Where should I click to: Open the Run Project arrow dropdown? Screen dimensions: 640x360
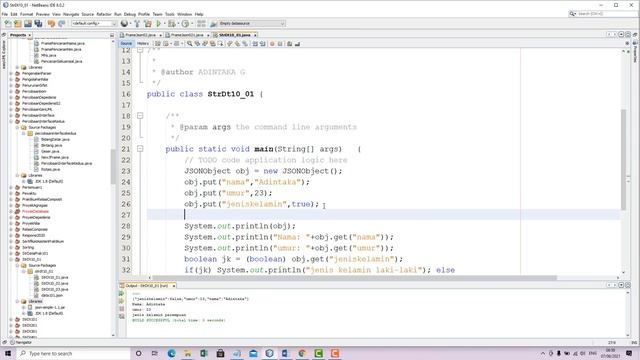pos(164,24)
